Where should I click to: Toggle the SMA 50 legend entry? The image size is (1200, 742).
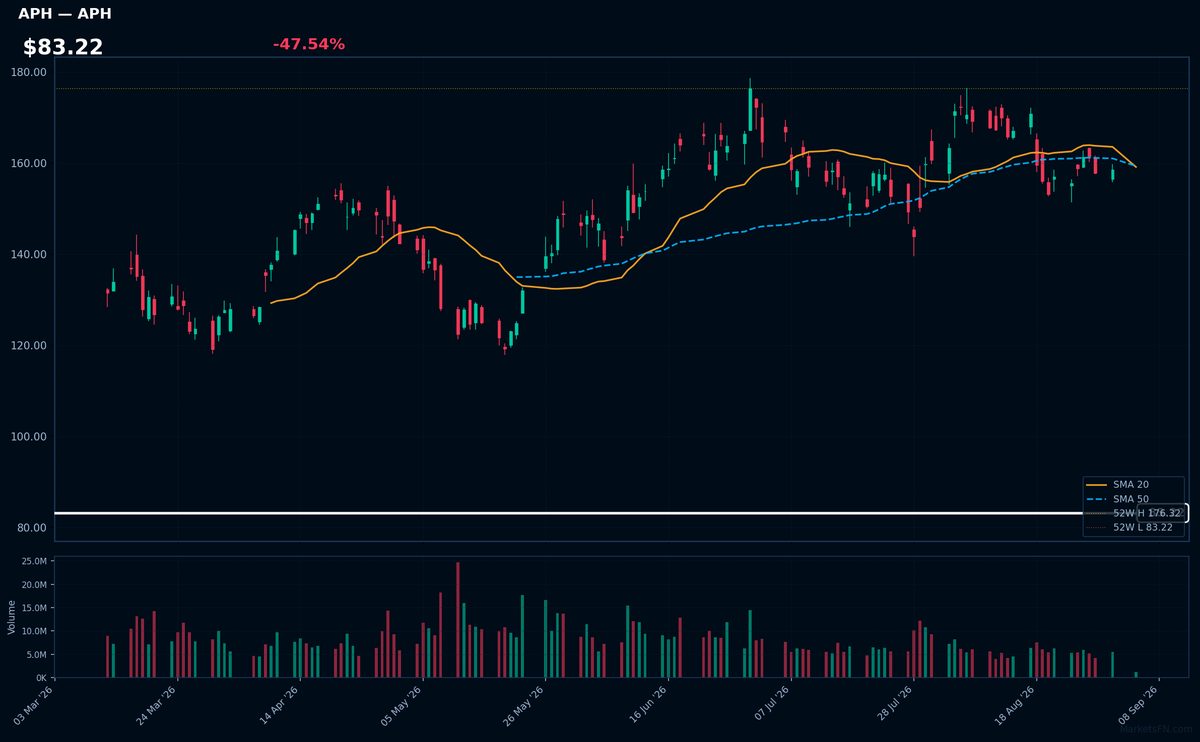click(1116, 498)
